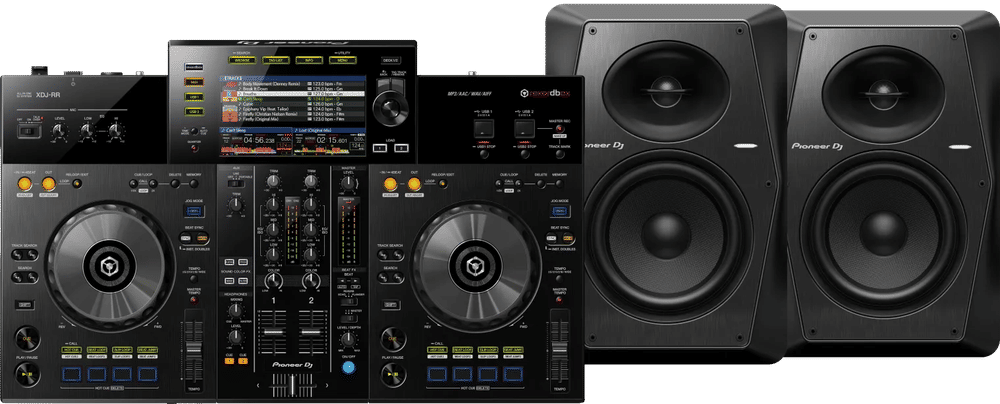Push the right deck RELOOP/EXIT button
The image size is (1000, 404).
pyautogui.click(x=443, y=184)
